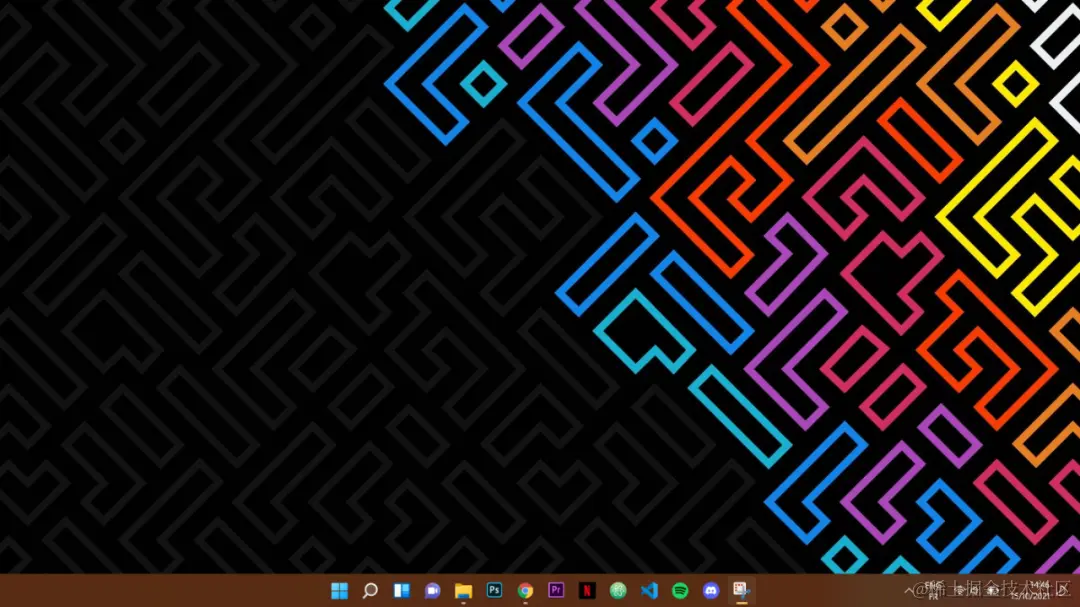
Task: Open Spotify
Action: (x=680, y=590)
